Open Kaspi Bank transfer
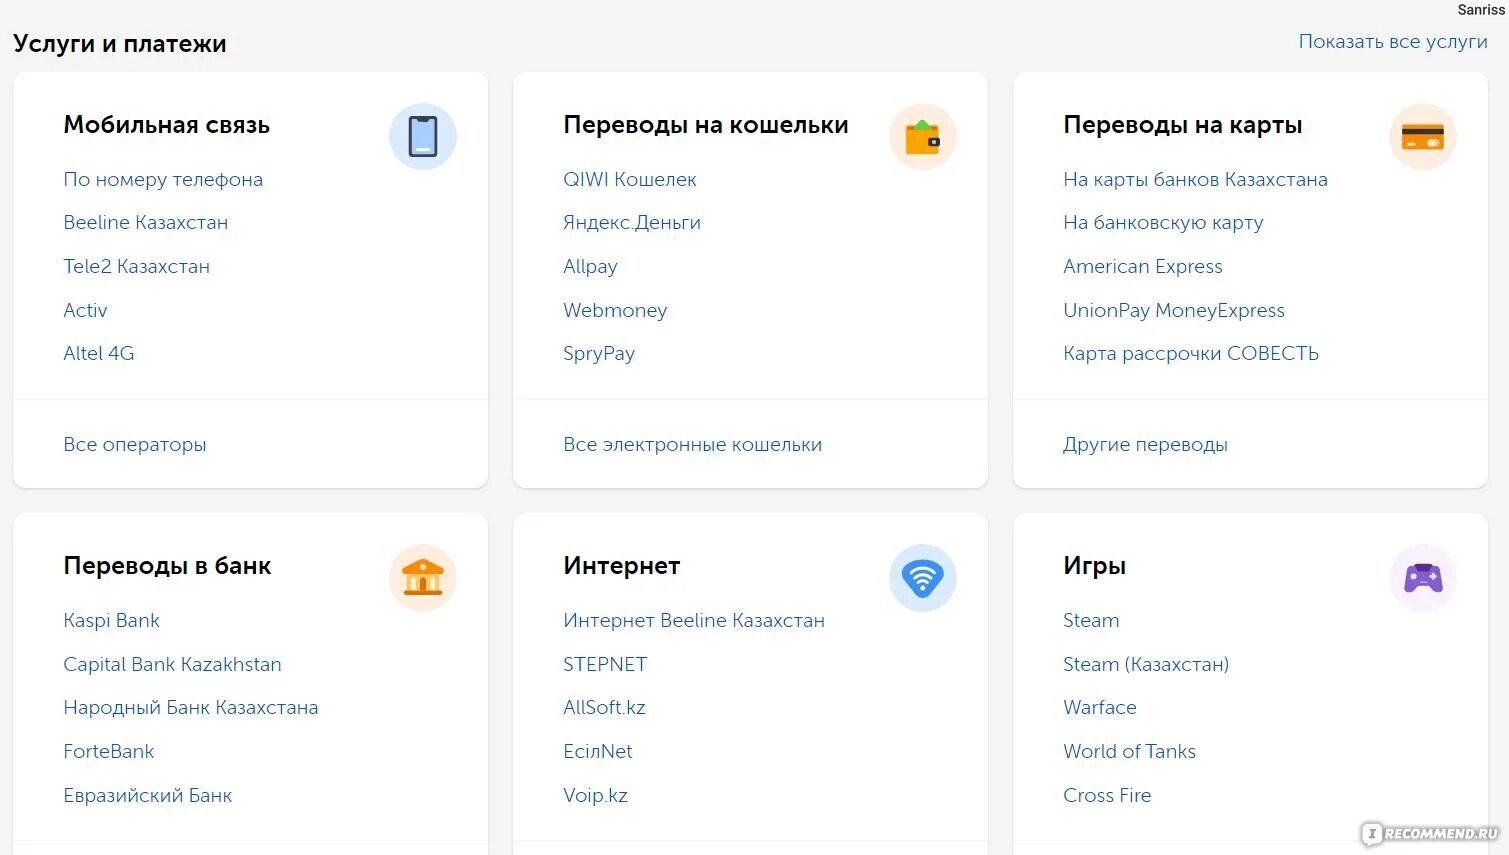The height and width of the screenshot is (855, 1509). [x=111, y=621]
